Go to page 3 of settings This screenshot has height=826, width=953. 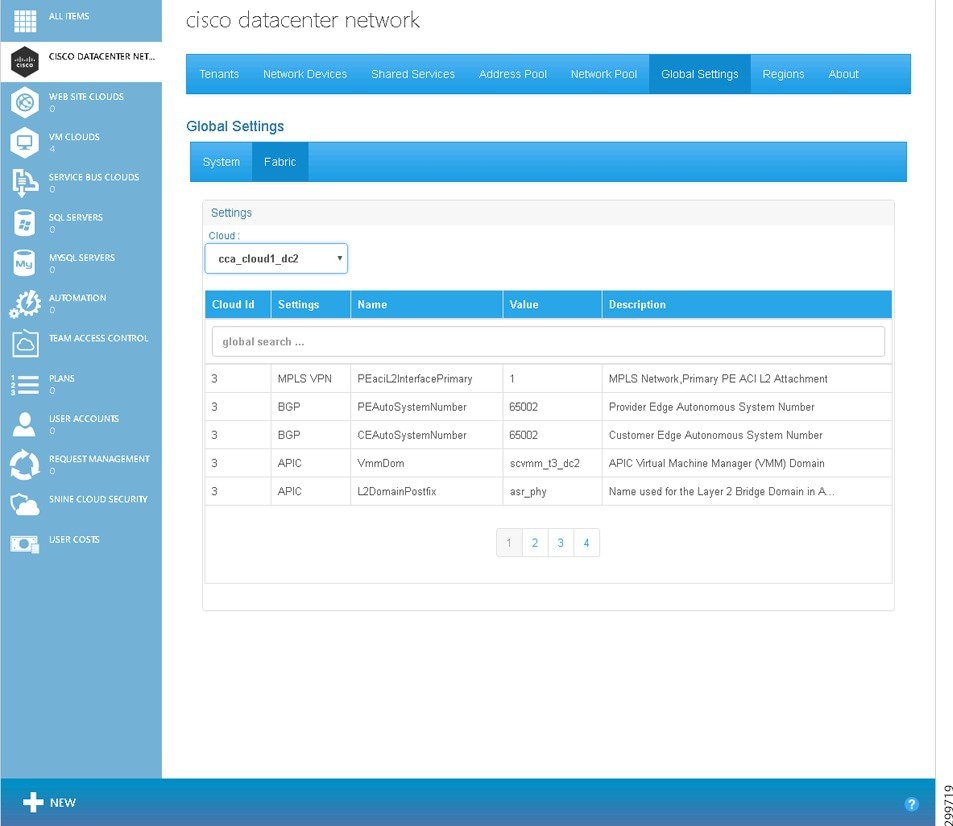coord(560,543)
